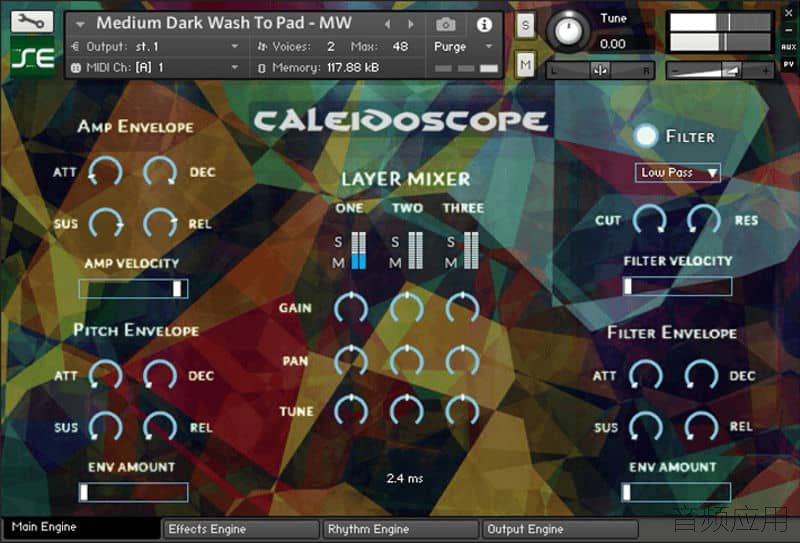
Task: Adjust Filter Envelope DEC knob
Action: point(701,375)
